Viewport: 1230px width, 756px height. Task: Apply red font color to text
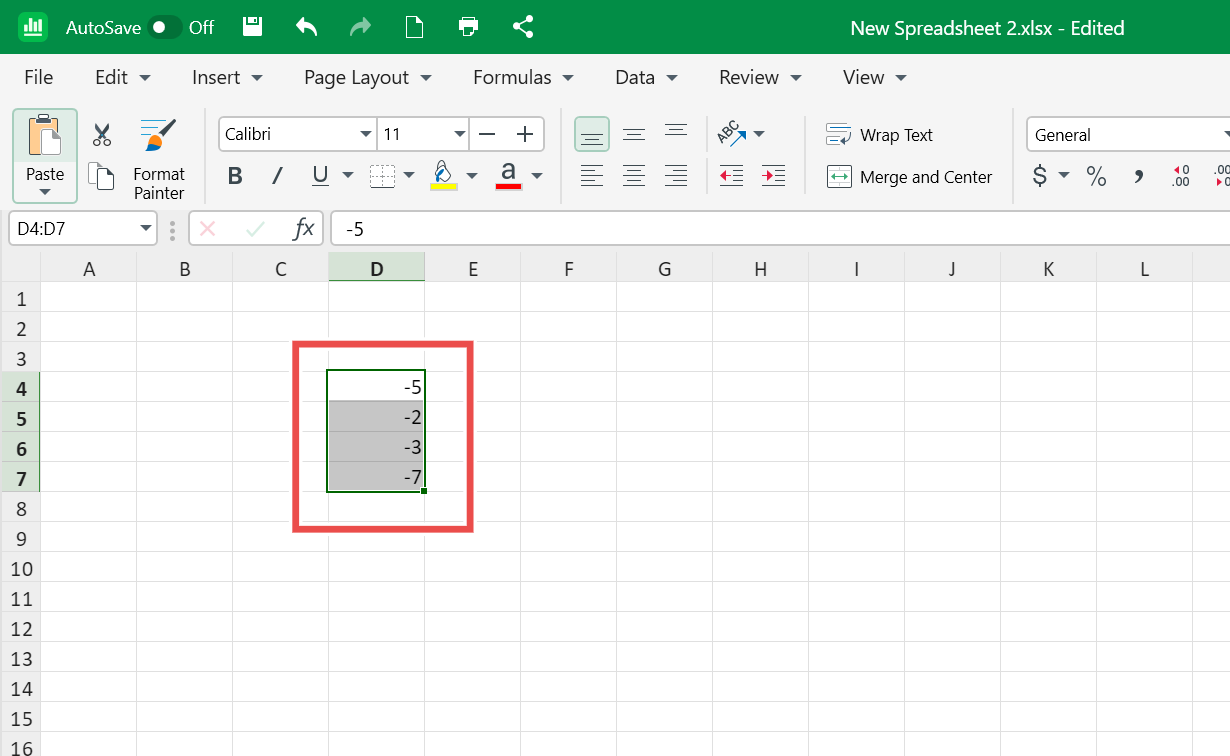coord(508,176)
